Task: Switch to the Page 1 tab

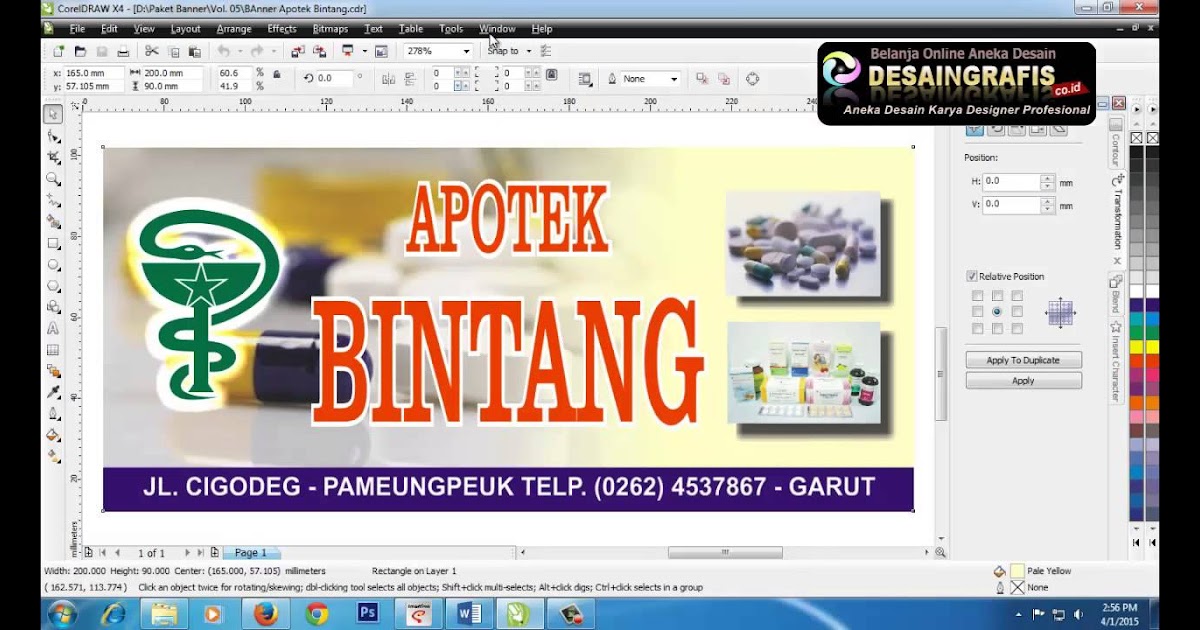Action: (251, 553)
